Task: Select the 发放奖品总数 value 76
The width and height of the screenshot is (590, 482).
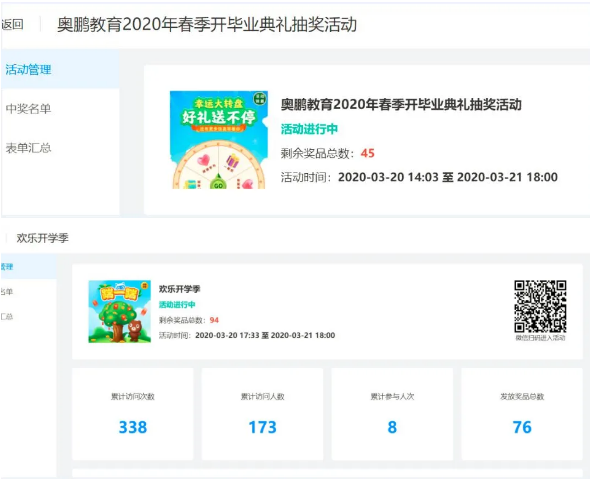Action: point(522,427)
